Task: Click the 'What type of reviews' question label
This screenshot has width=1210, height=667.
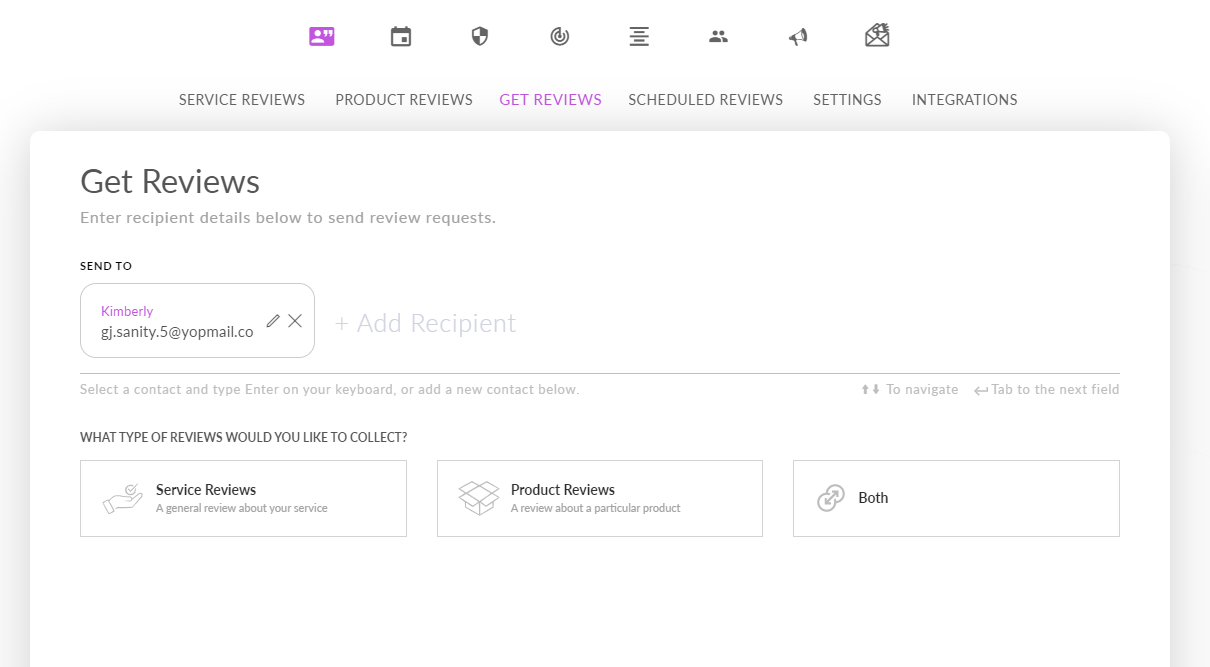Action: [244, 438]
